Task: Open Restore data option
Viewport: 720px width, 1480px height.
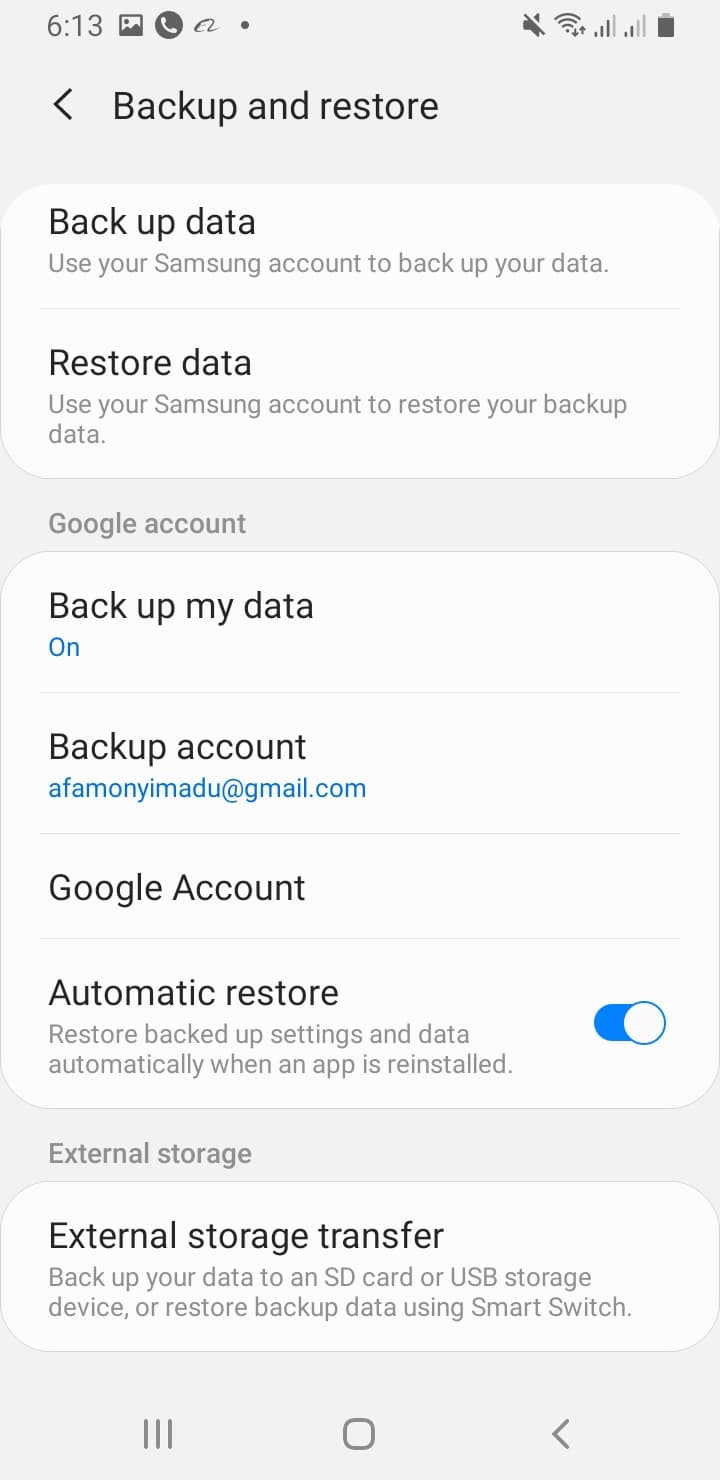Action: [x=360, y=395]
